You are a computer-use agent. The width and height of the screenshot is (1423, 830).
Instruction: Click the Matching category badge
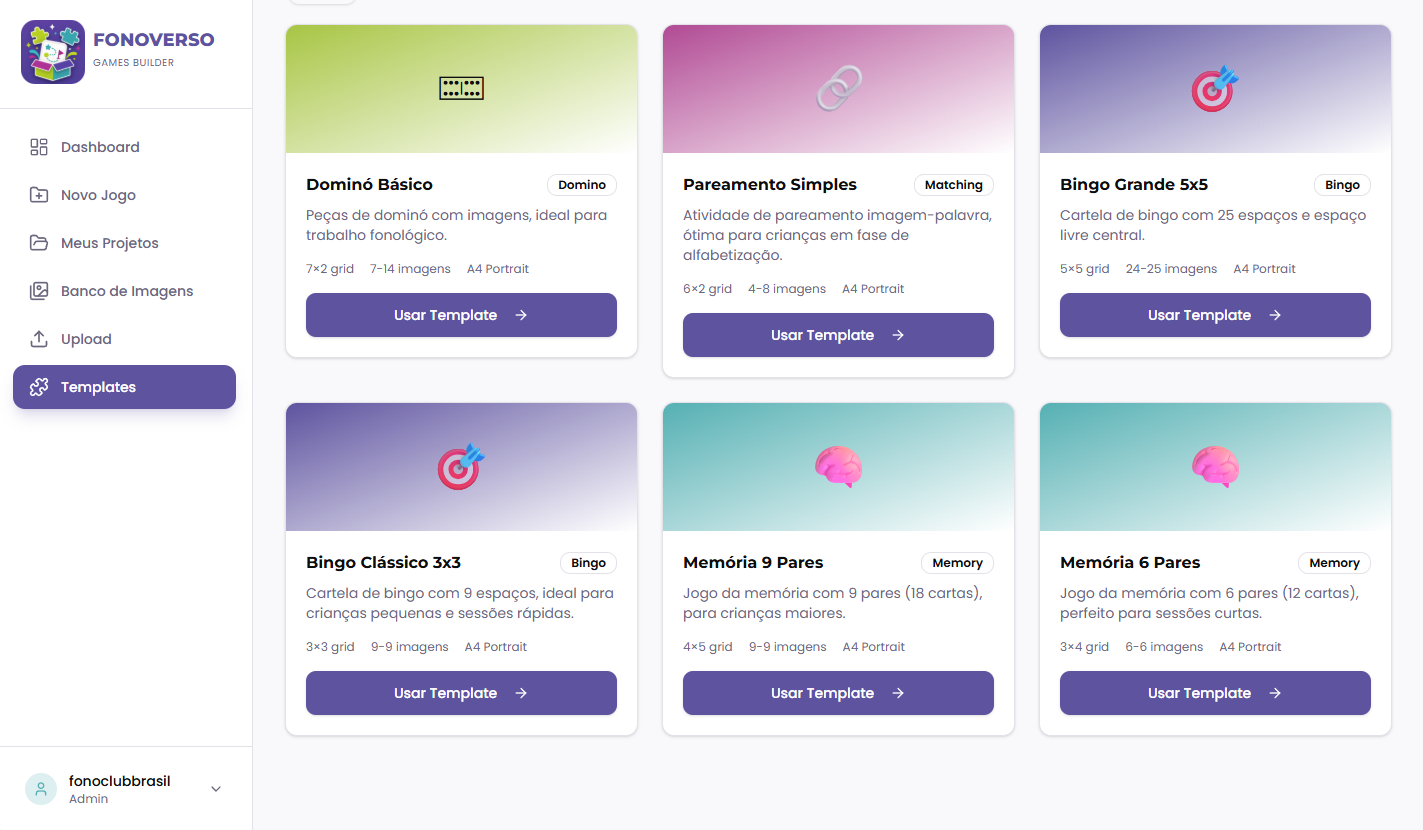point(954,185)
